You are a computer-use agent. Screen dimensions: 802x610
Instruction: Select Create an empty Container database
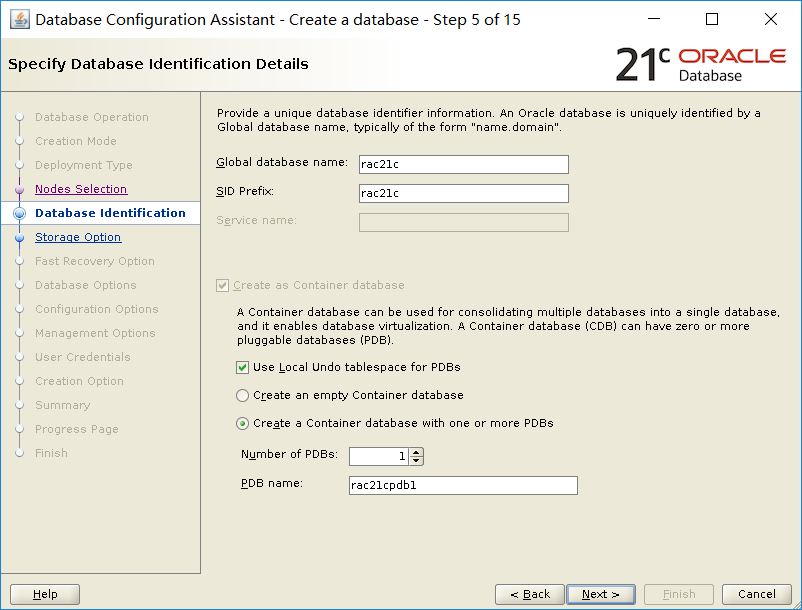pyautogui.click(x=242, y=395)
